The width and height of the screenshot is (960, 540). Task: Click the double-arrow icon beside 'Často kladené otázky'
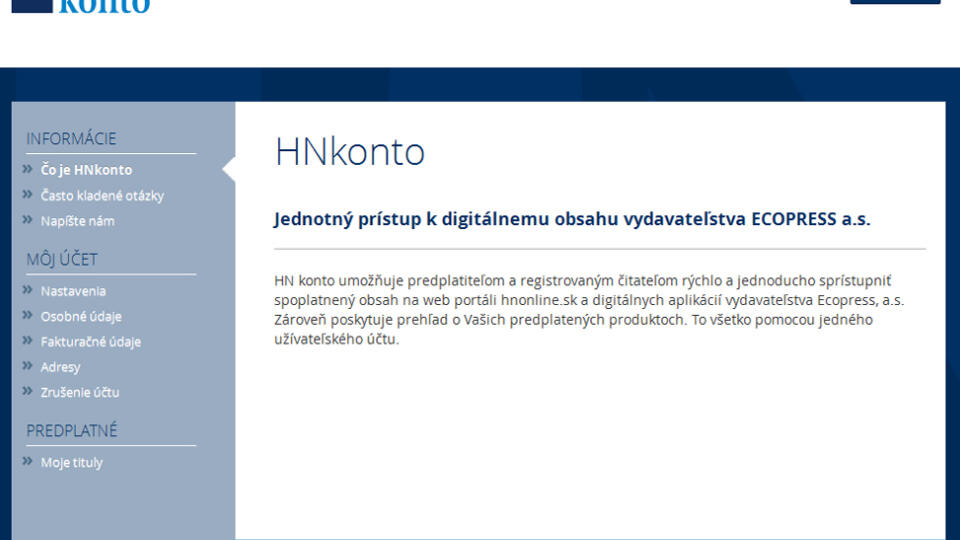(28, 195)
